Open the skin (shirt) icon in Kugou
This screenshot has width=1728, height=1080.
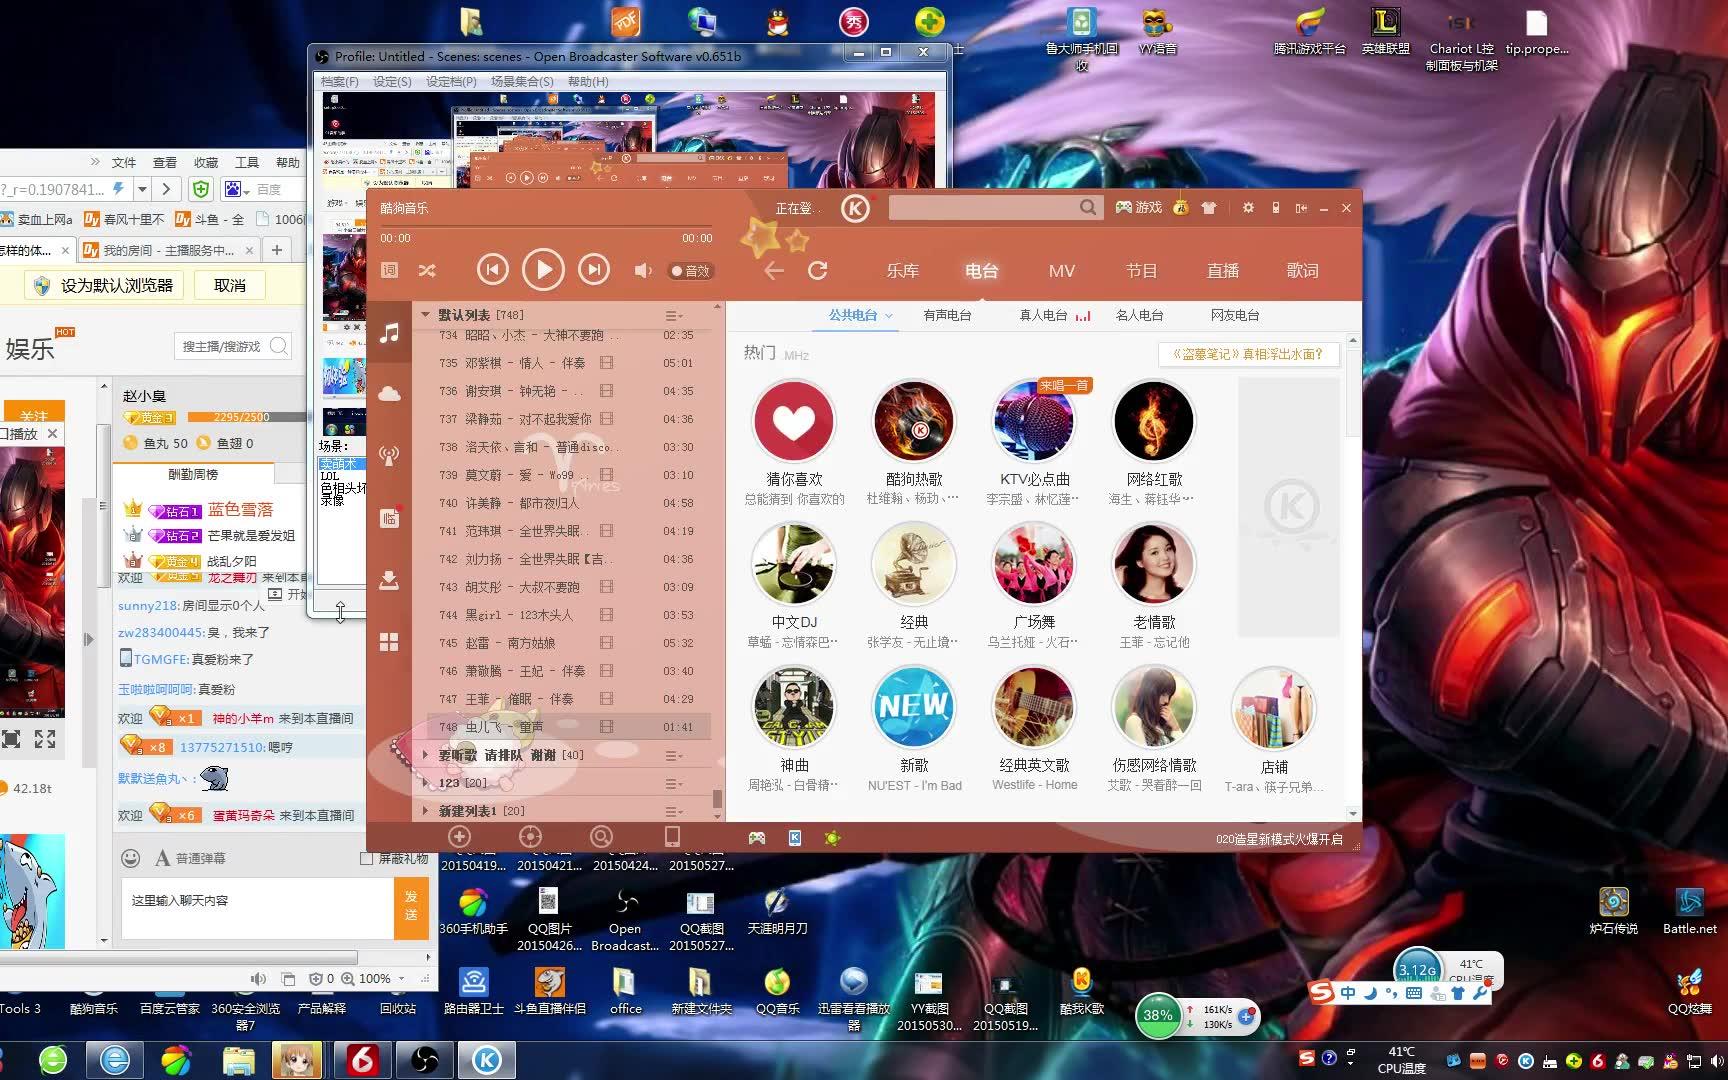(1209, 208)
